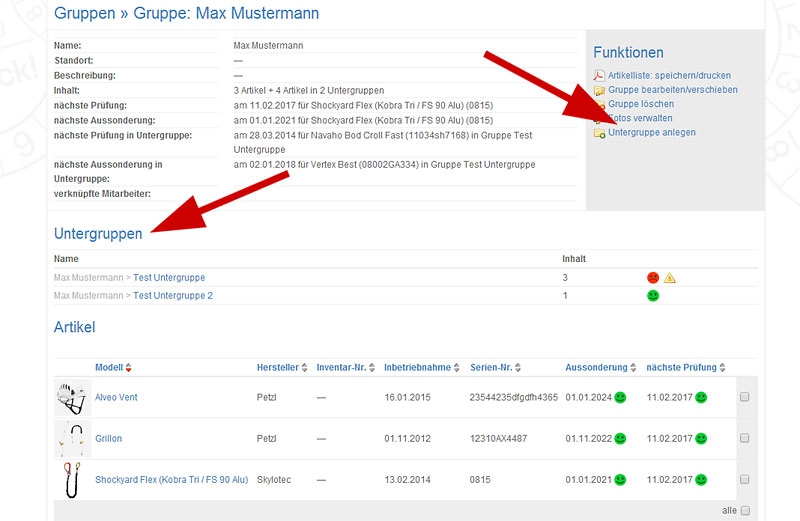Click the add-folder icon beside Untergruppe anlegen
Image resolution: width=800 pixels, height=521 pixels.
pyautogui.click(x=599, y=133)
